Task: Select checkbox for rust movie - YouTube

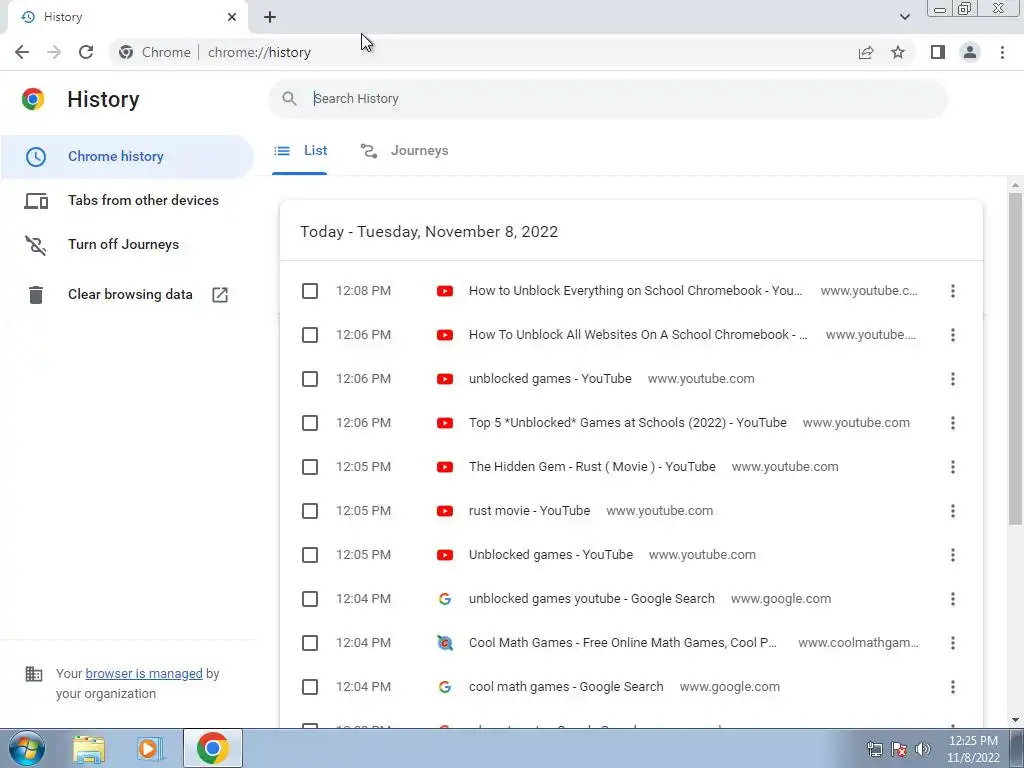Action: point(310,511)
